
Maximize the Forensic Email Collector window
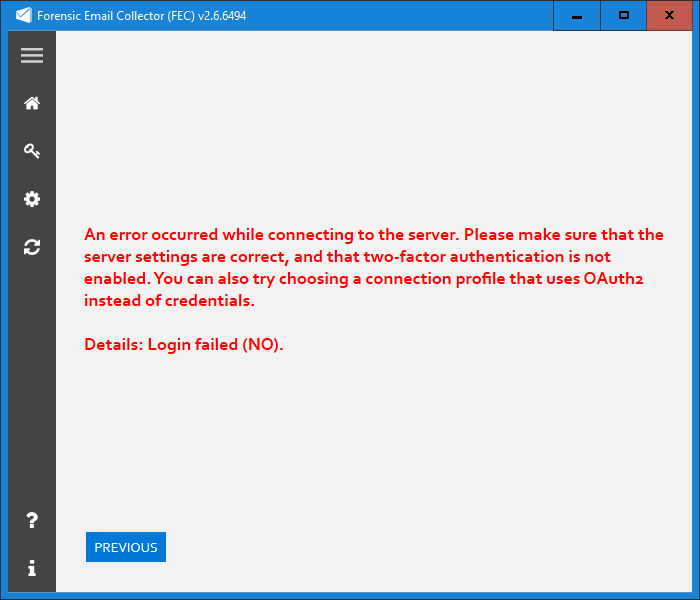[x=624, y=16]
